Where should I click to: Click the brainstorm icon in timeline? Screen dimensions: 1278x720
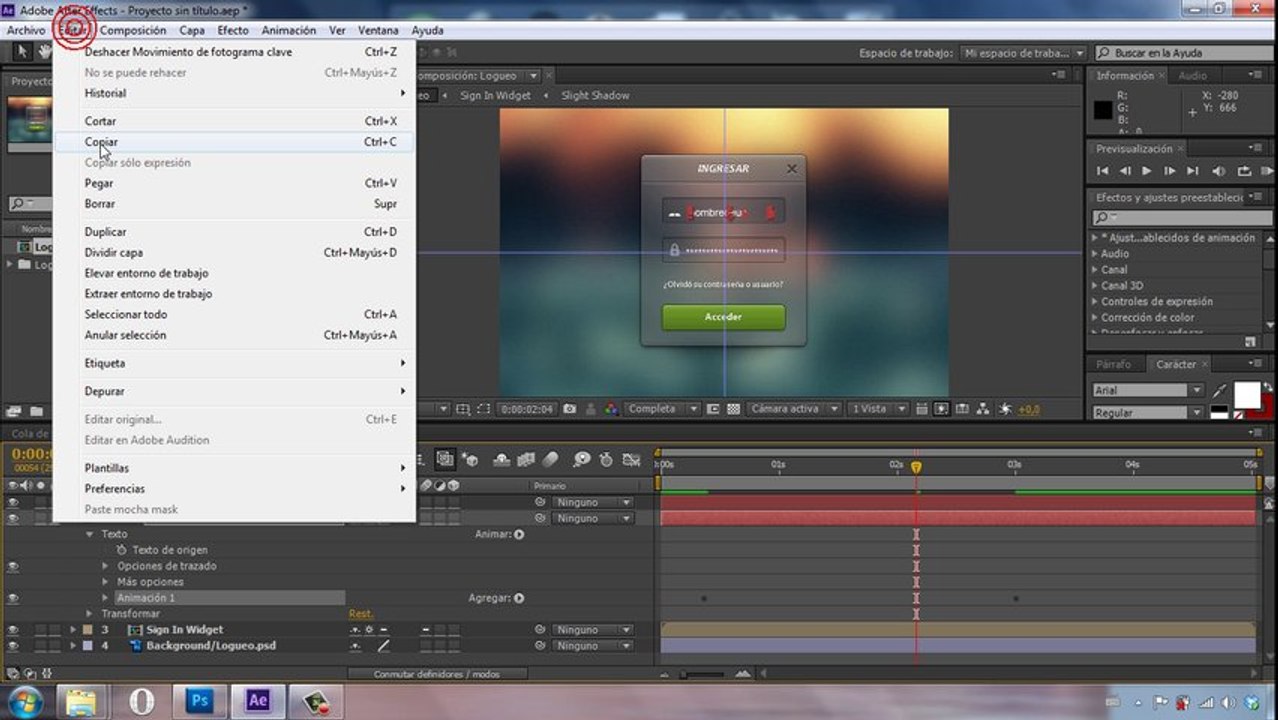pos(582,460)
